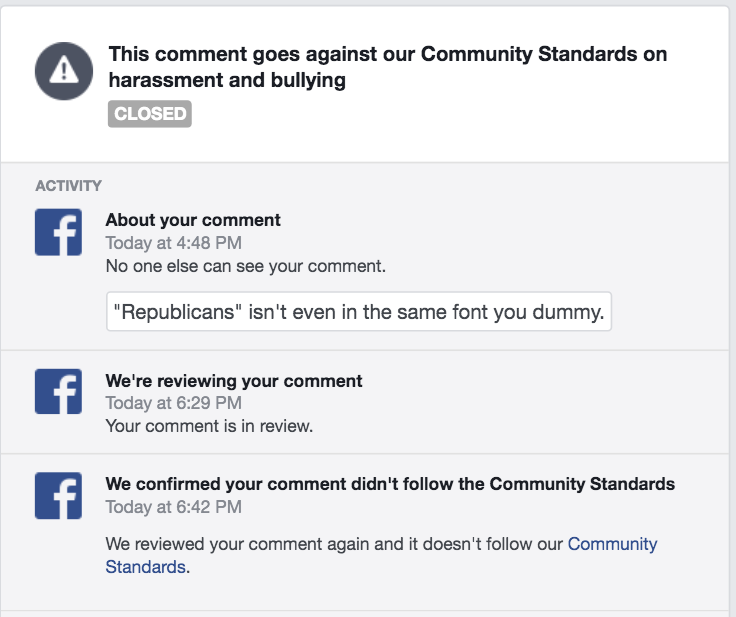Click the 'Your comment is in review.' message
Viewport: 736px width, 617px height.
tap(209, 426)
